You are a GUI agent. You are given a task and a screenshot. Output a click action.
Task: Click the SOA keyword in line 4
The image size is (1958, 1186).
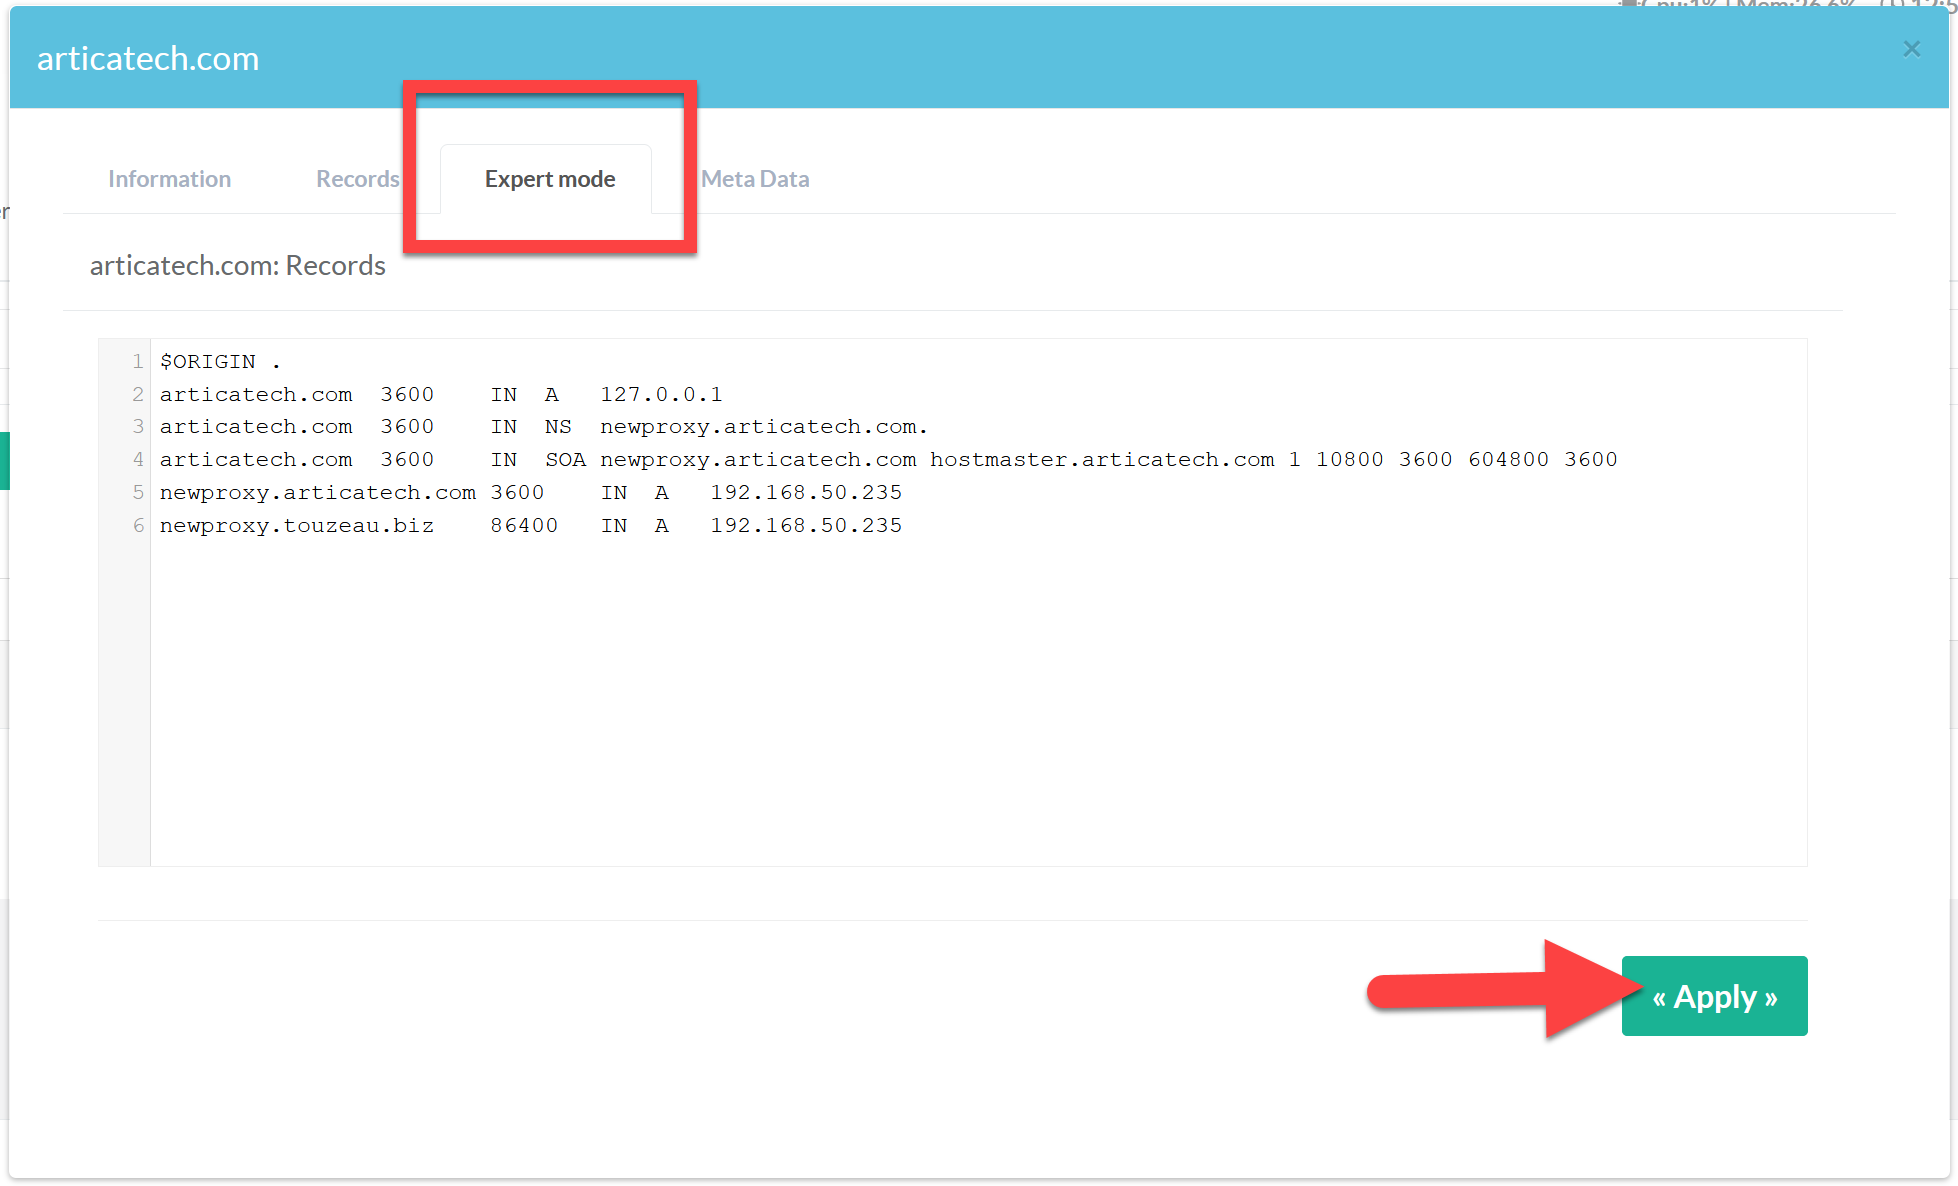click(x=565, y=460)
